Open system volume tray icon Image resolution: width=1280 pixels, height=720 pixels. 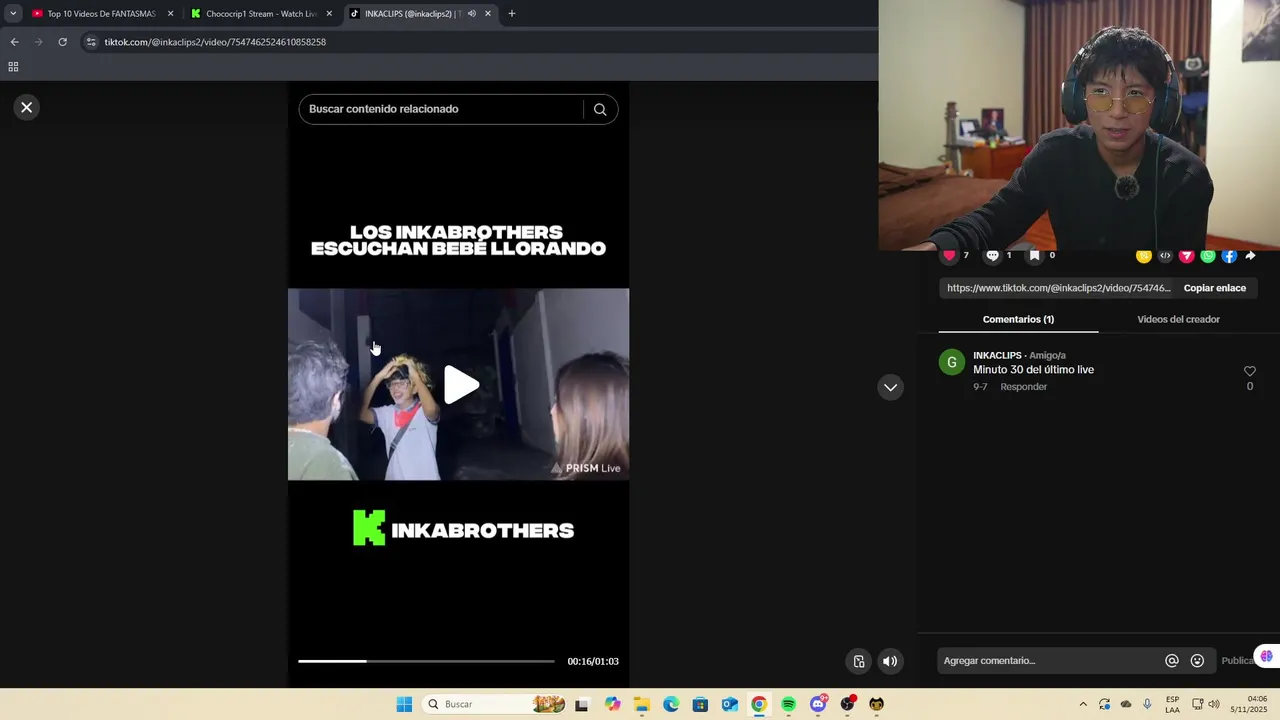point(1214,704)
